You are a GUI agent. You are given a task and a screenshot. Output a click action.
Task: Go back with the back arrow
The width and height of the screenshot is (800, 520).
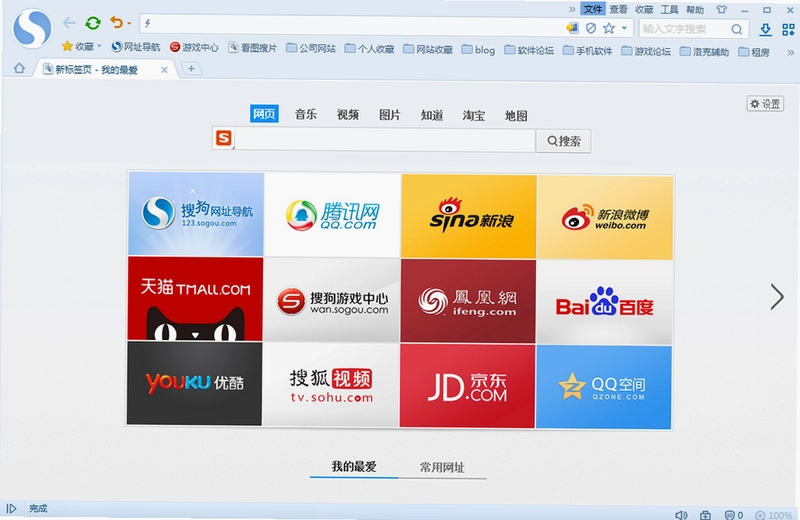(x=69, y=23)
